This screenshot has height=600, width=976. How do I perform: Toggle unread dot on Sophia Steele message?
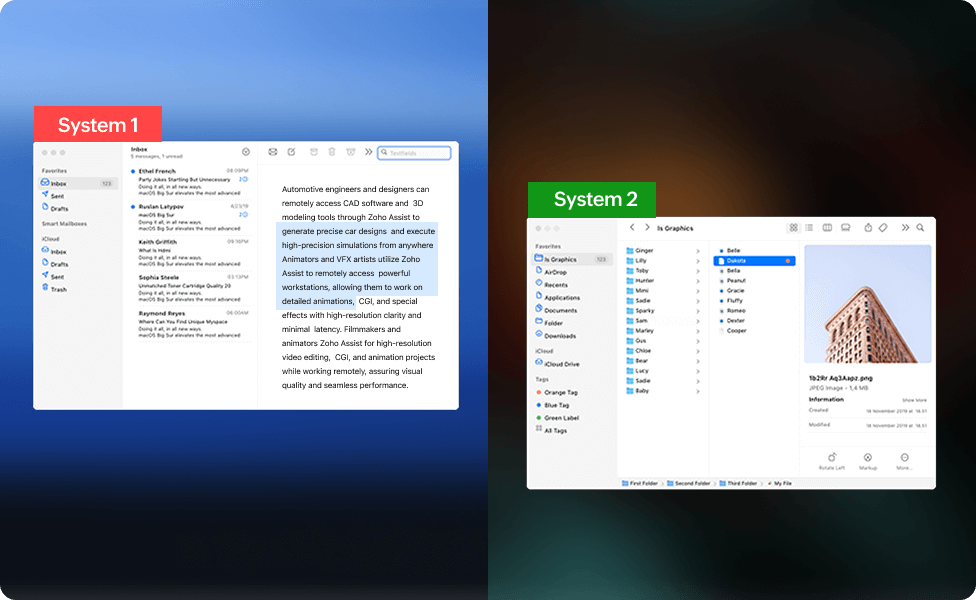click(131, 277)
